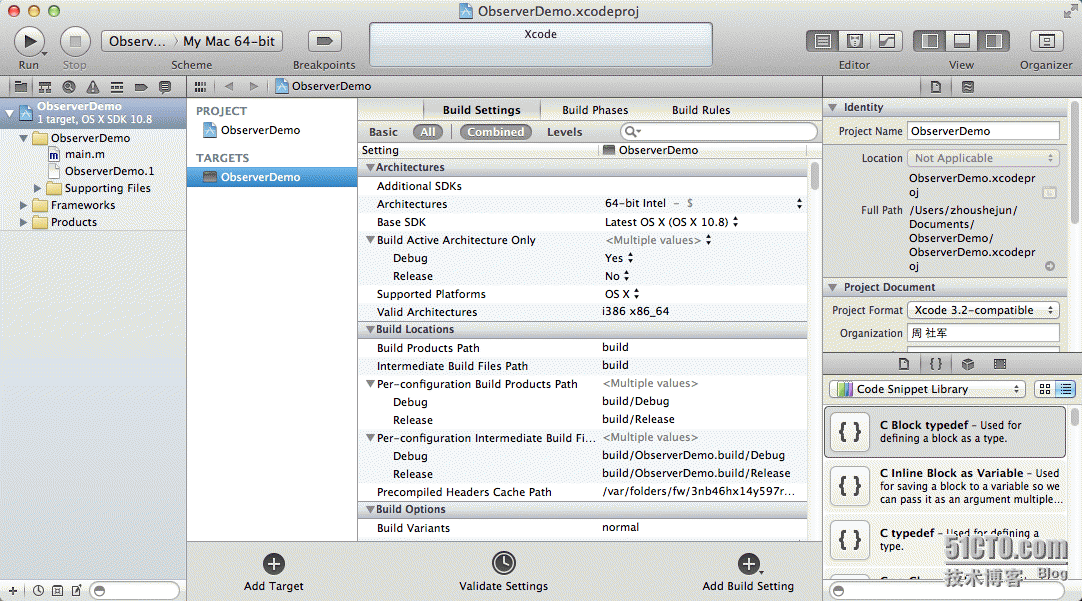
Task: Select the Version editor icon
Action: (887, 41)
